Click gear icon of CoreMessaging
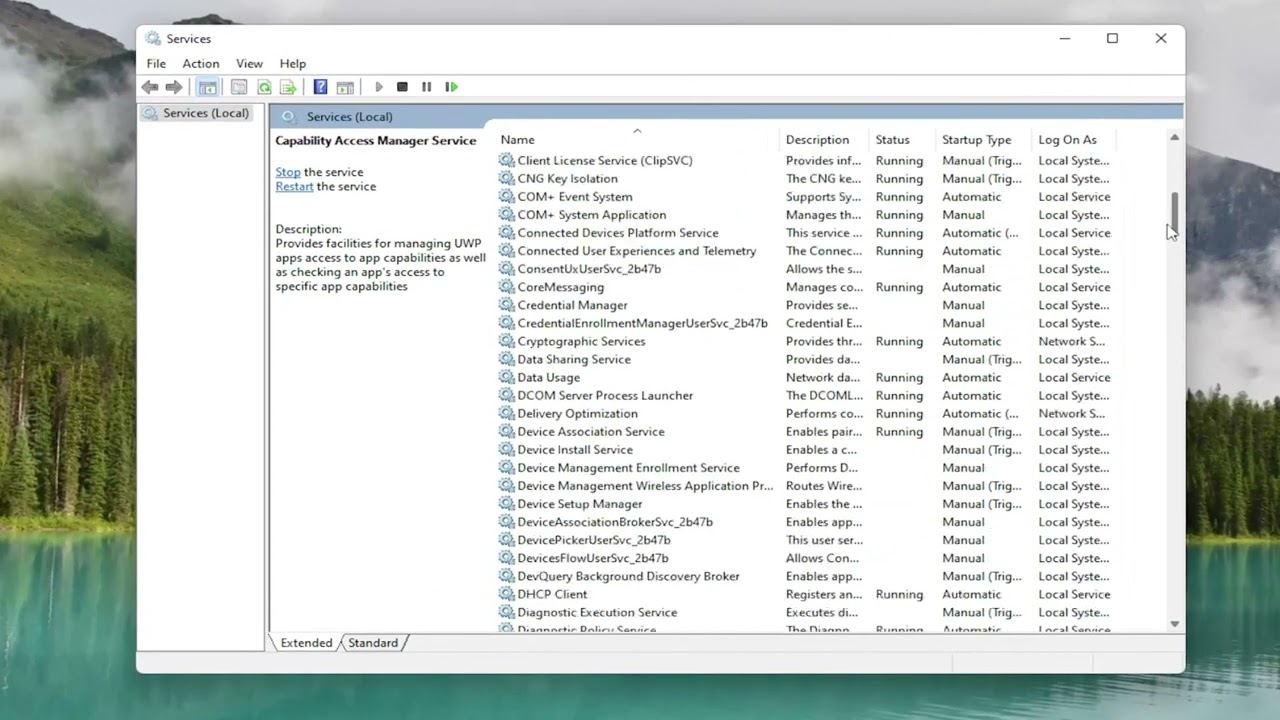This screenshot has height=720, width=1280. click(x=507, y=287)
